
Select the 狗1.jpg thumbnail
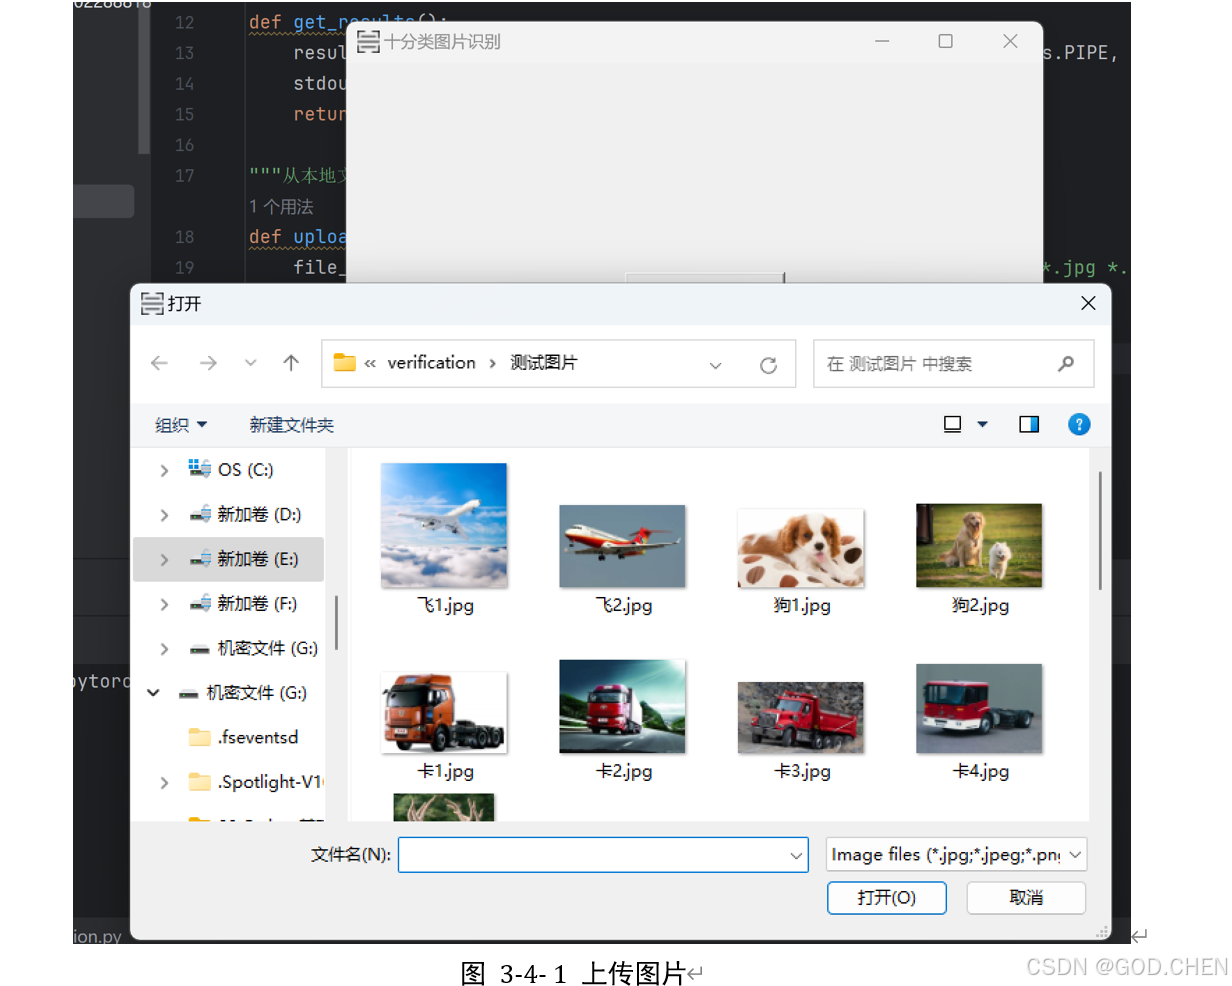coord(801,546)
